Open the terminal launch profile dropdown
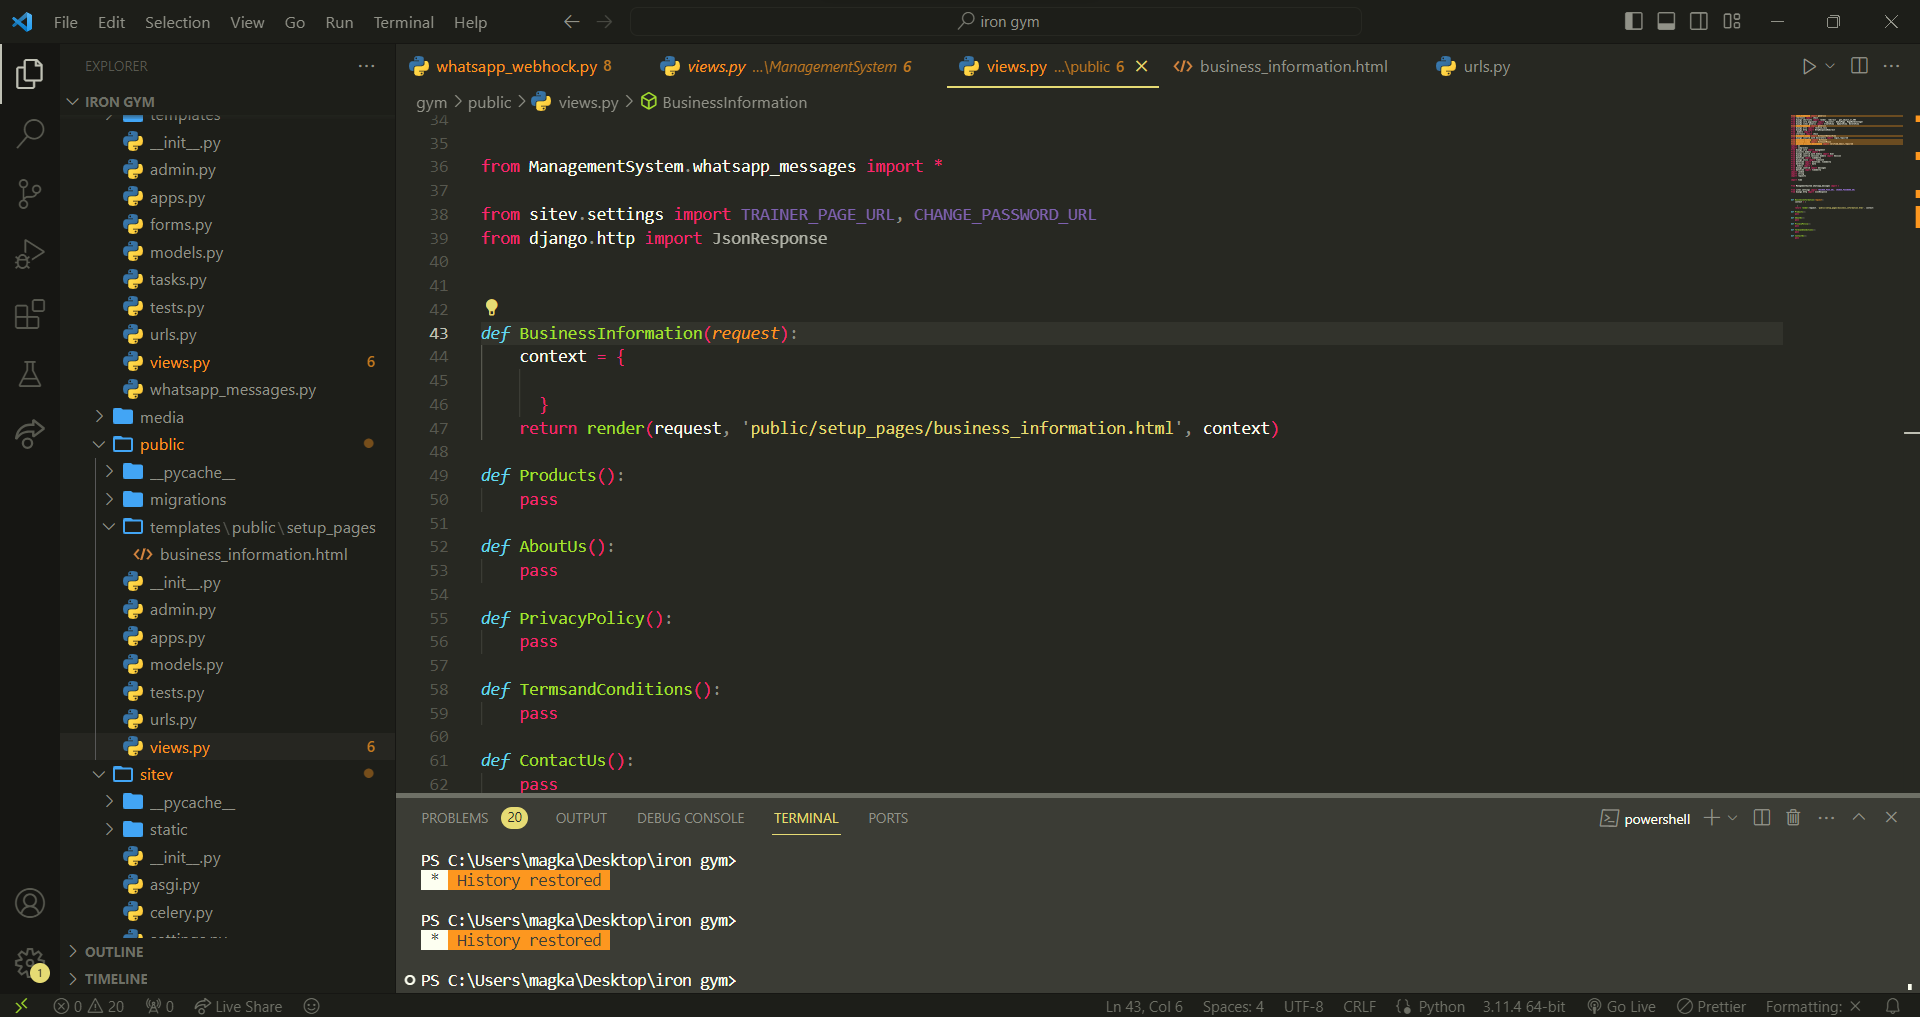Viewport: 1920px width, 1017px height. [x=1733, y=818]
